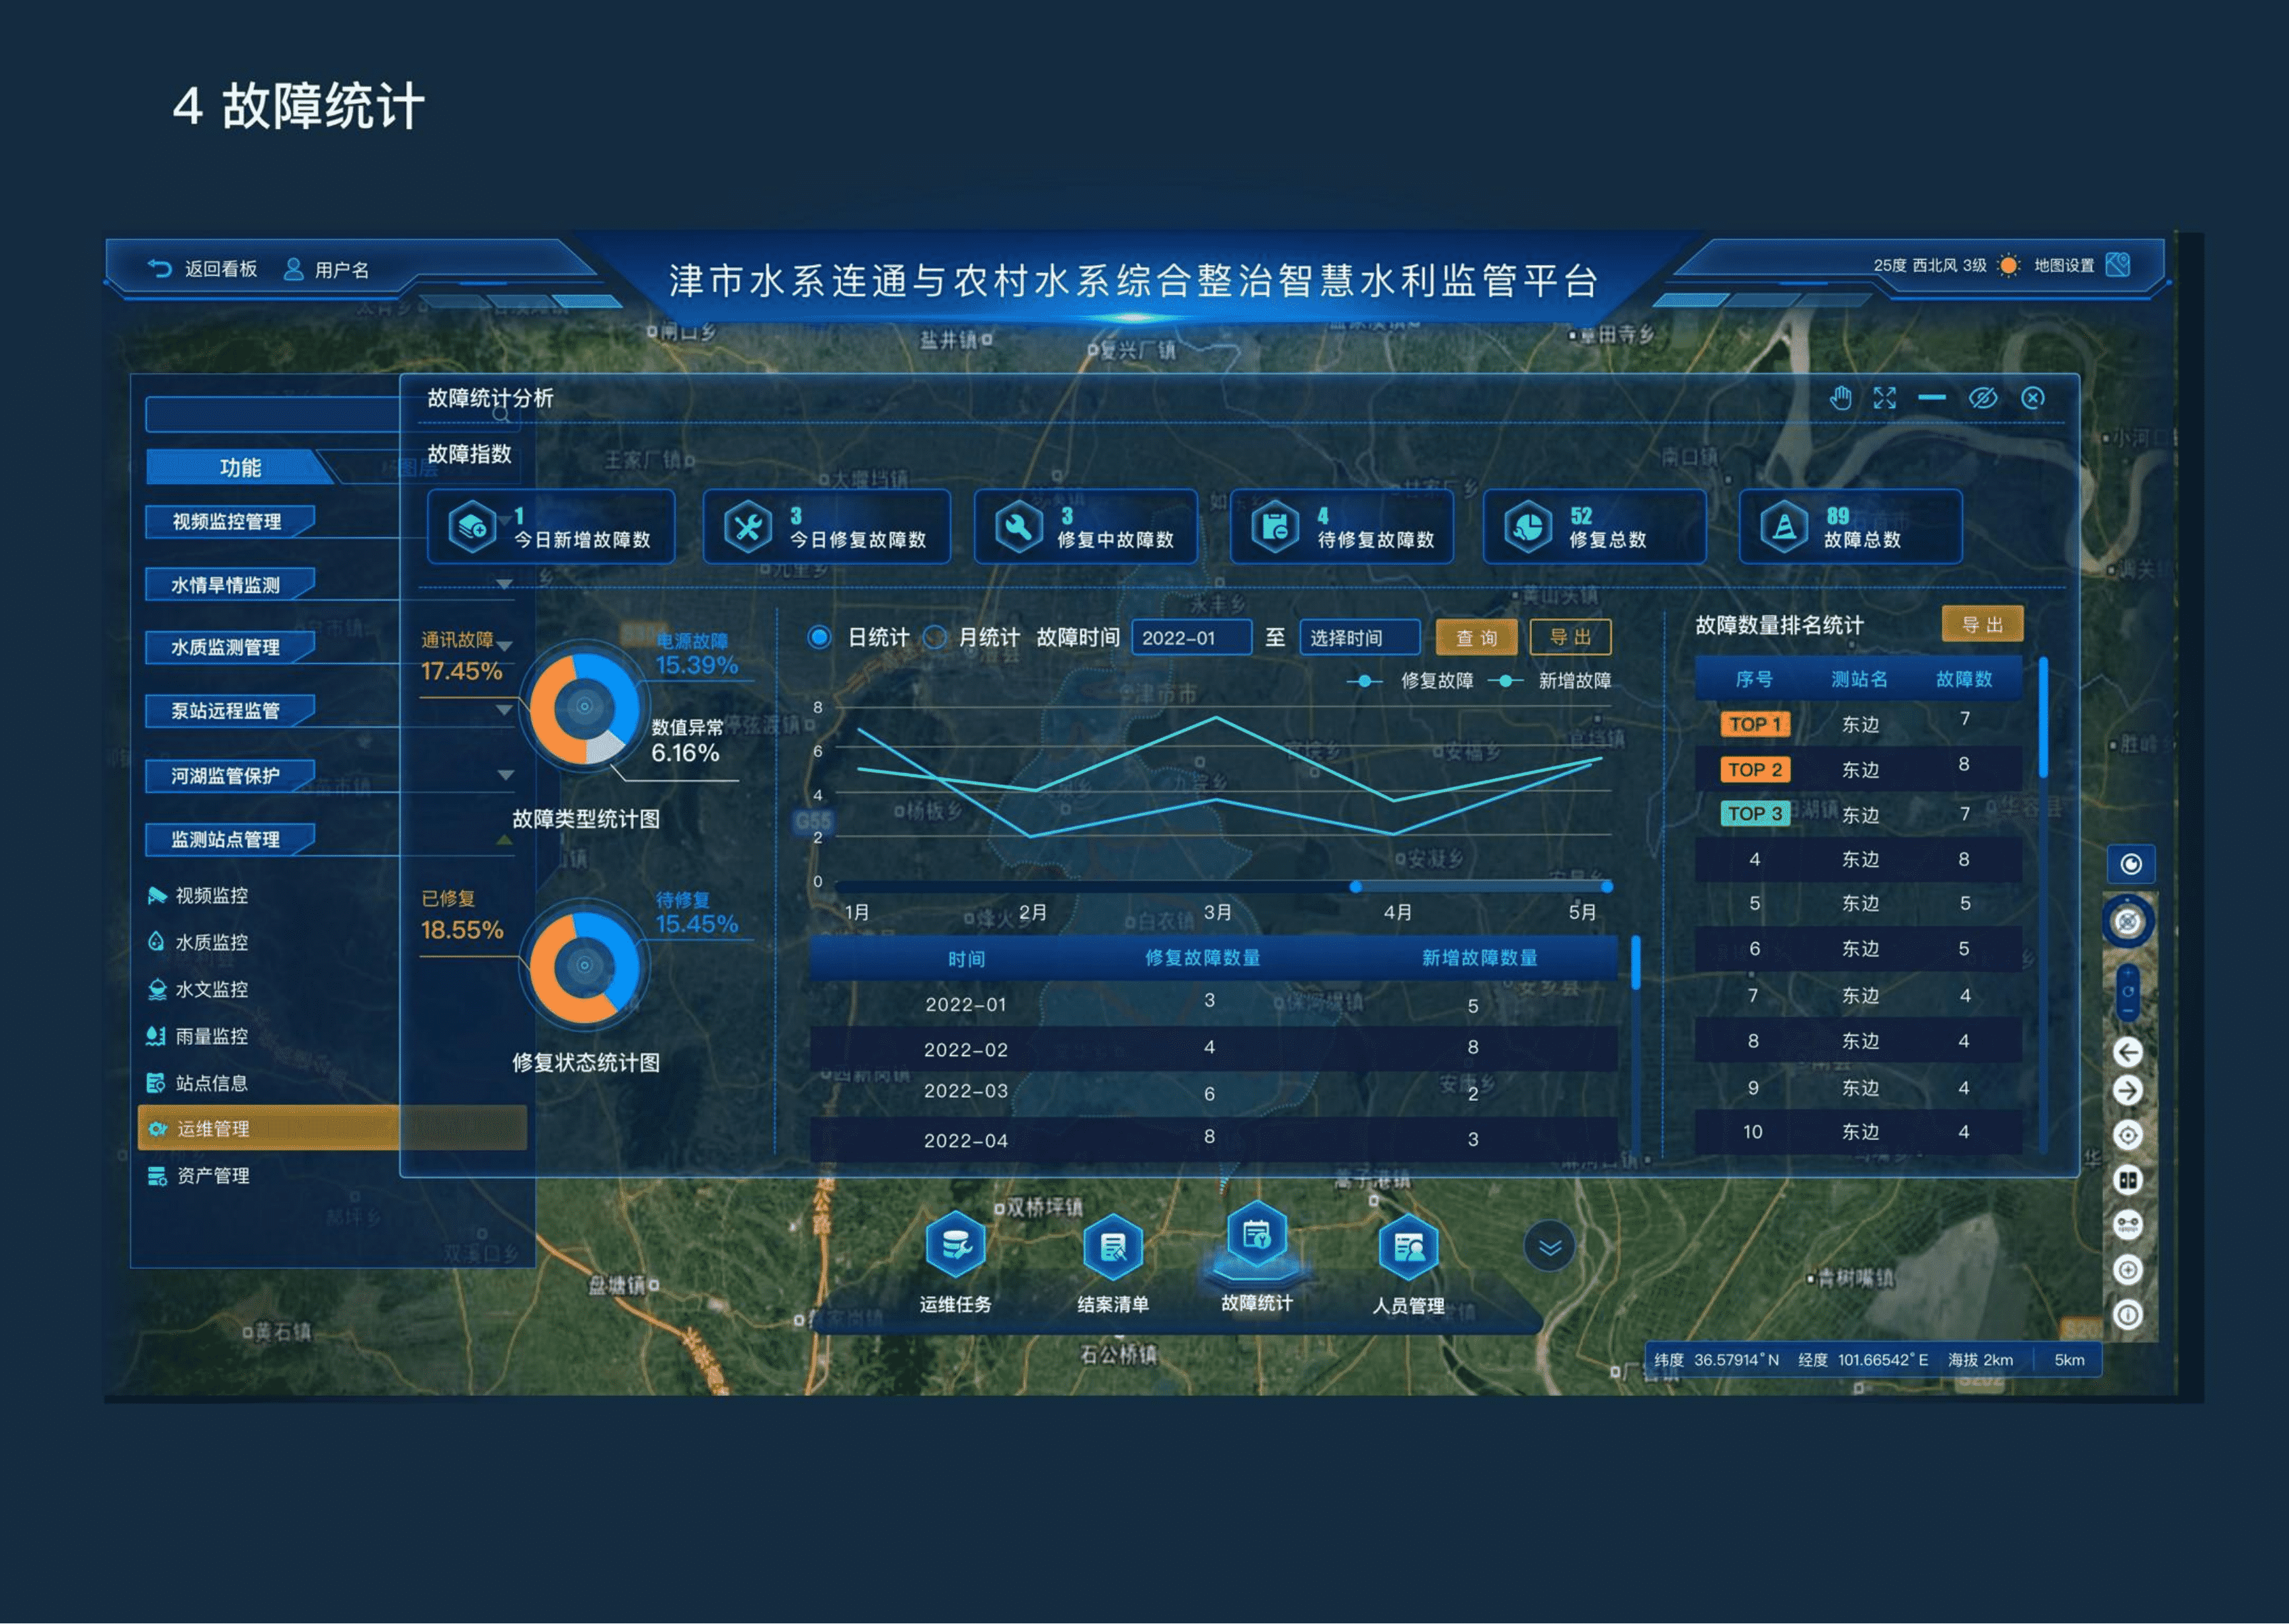Viewport: 2289px width, 1624px height.
Task: Click the fault ranking table scrollbar
Action: pyautogui.click(x=2043, y=717)
